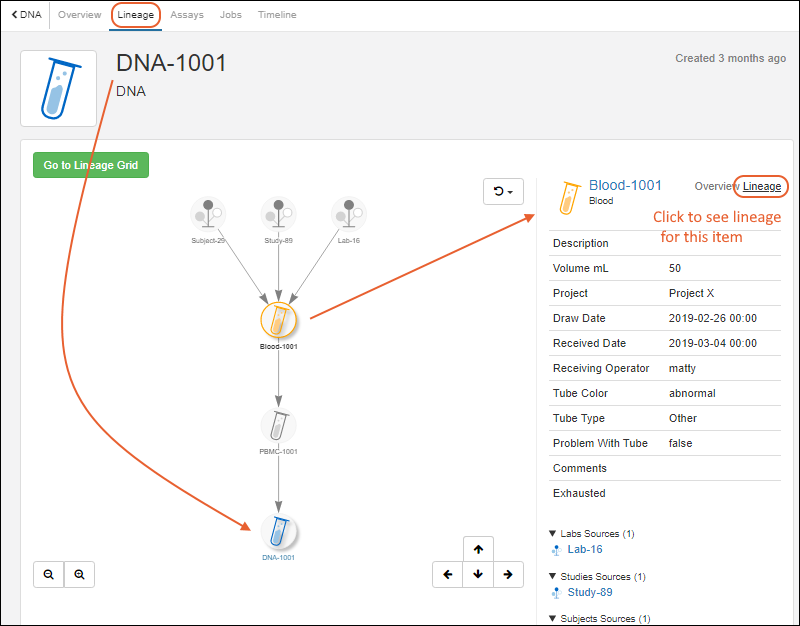This screenshot has height=626, width=800.
Task: Collapse the Studies Sources section
Action: 553,577
